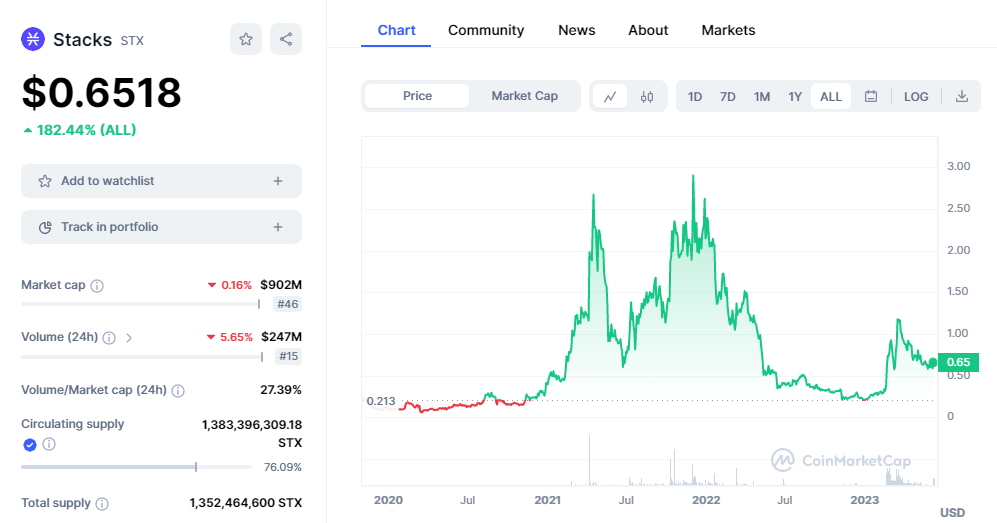Image resolution: width=997 pixels, height=523 pixels.
Task: Click the Volume (24h) progress bar
Action: pos(142,357)
